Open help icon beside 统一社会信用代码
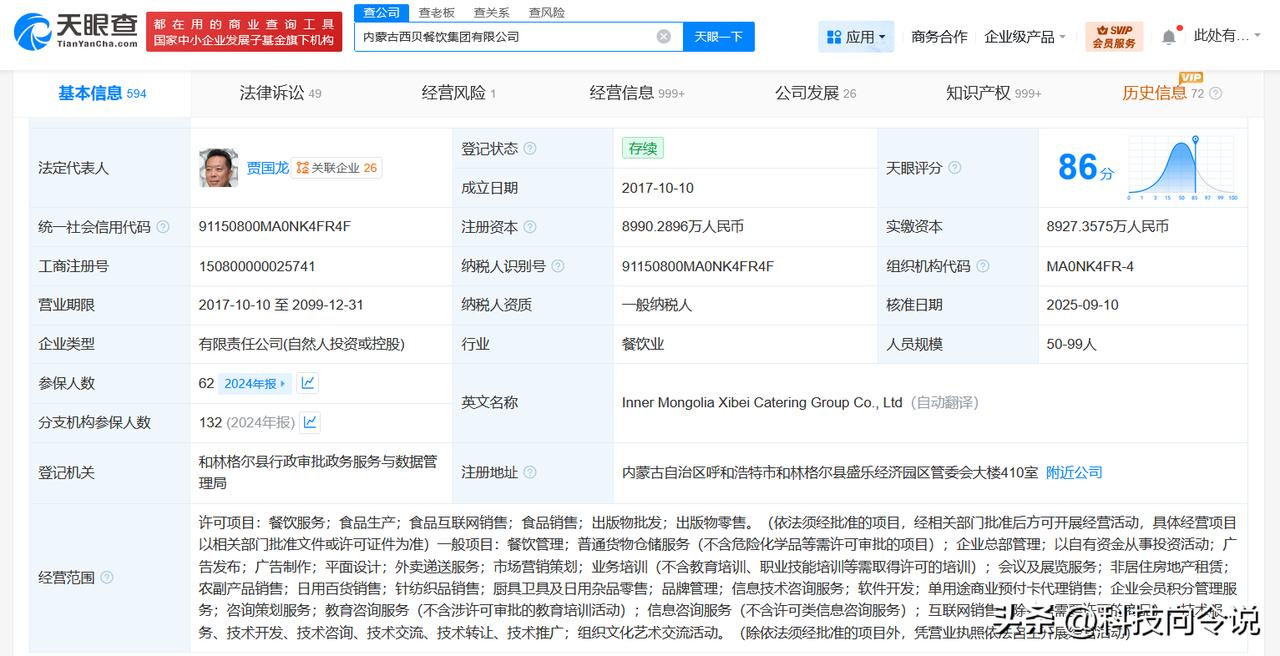1280x656 pixels. click(163, 227)
